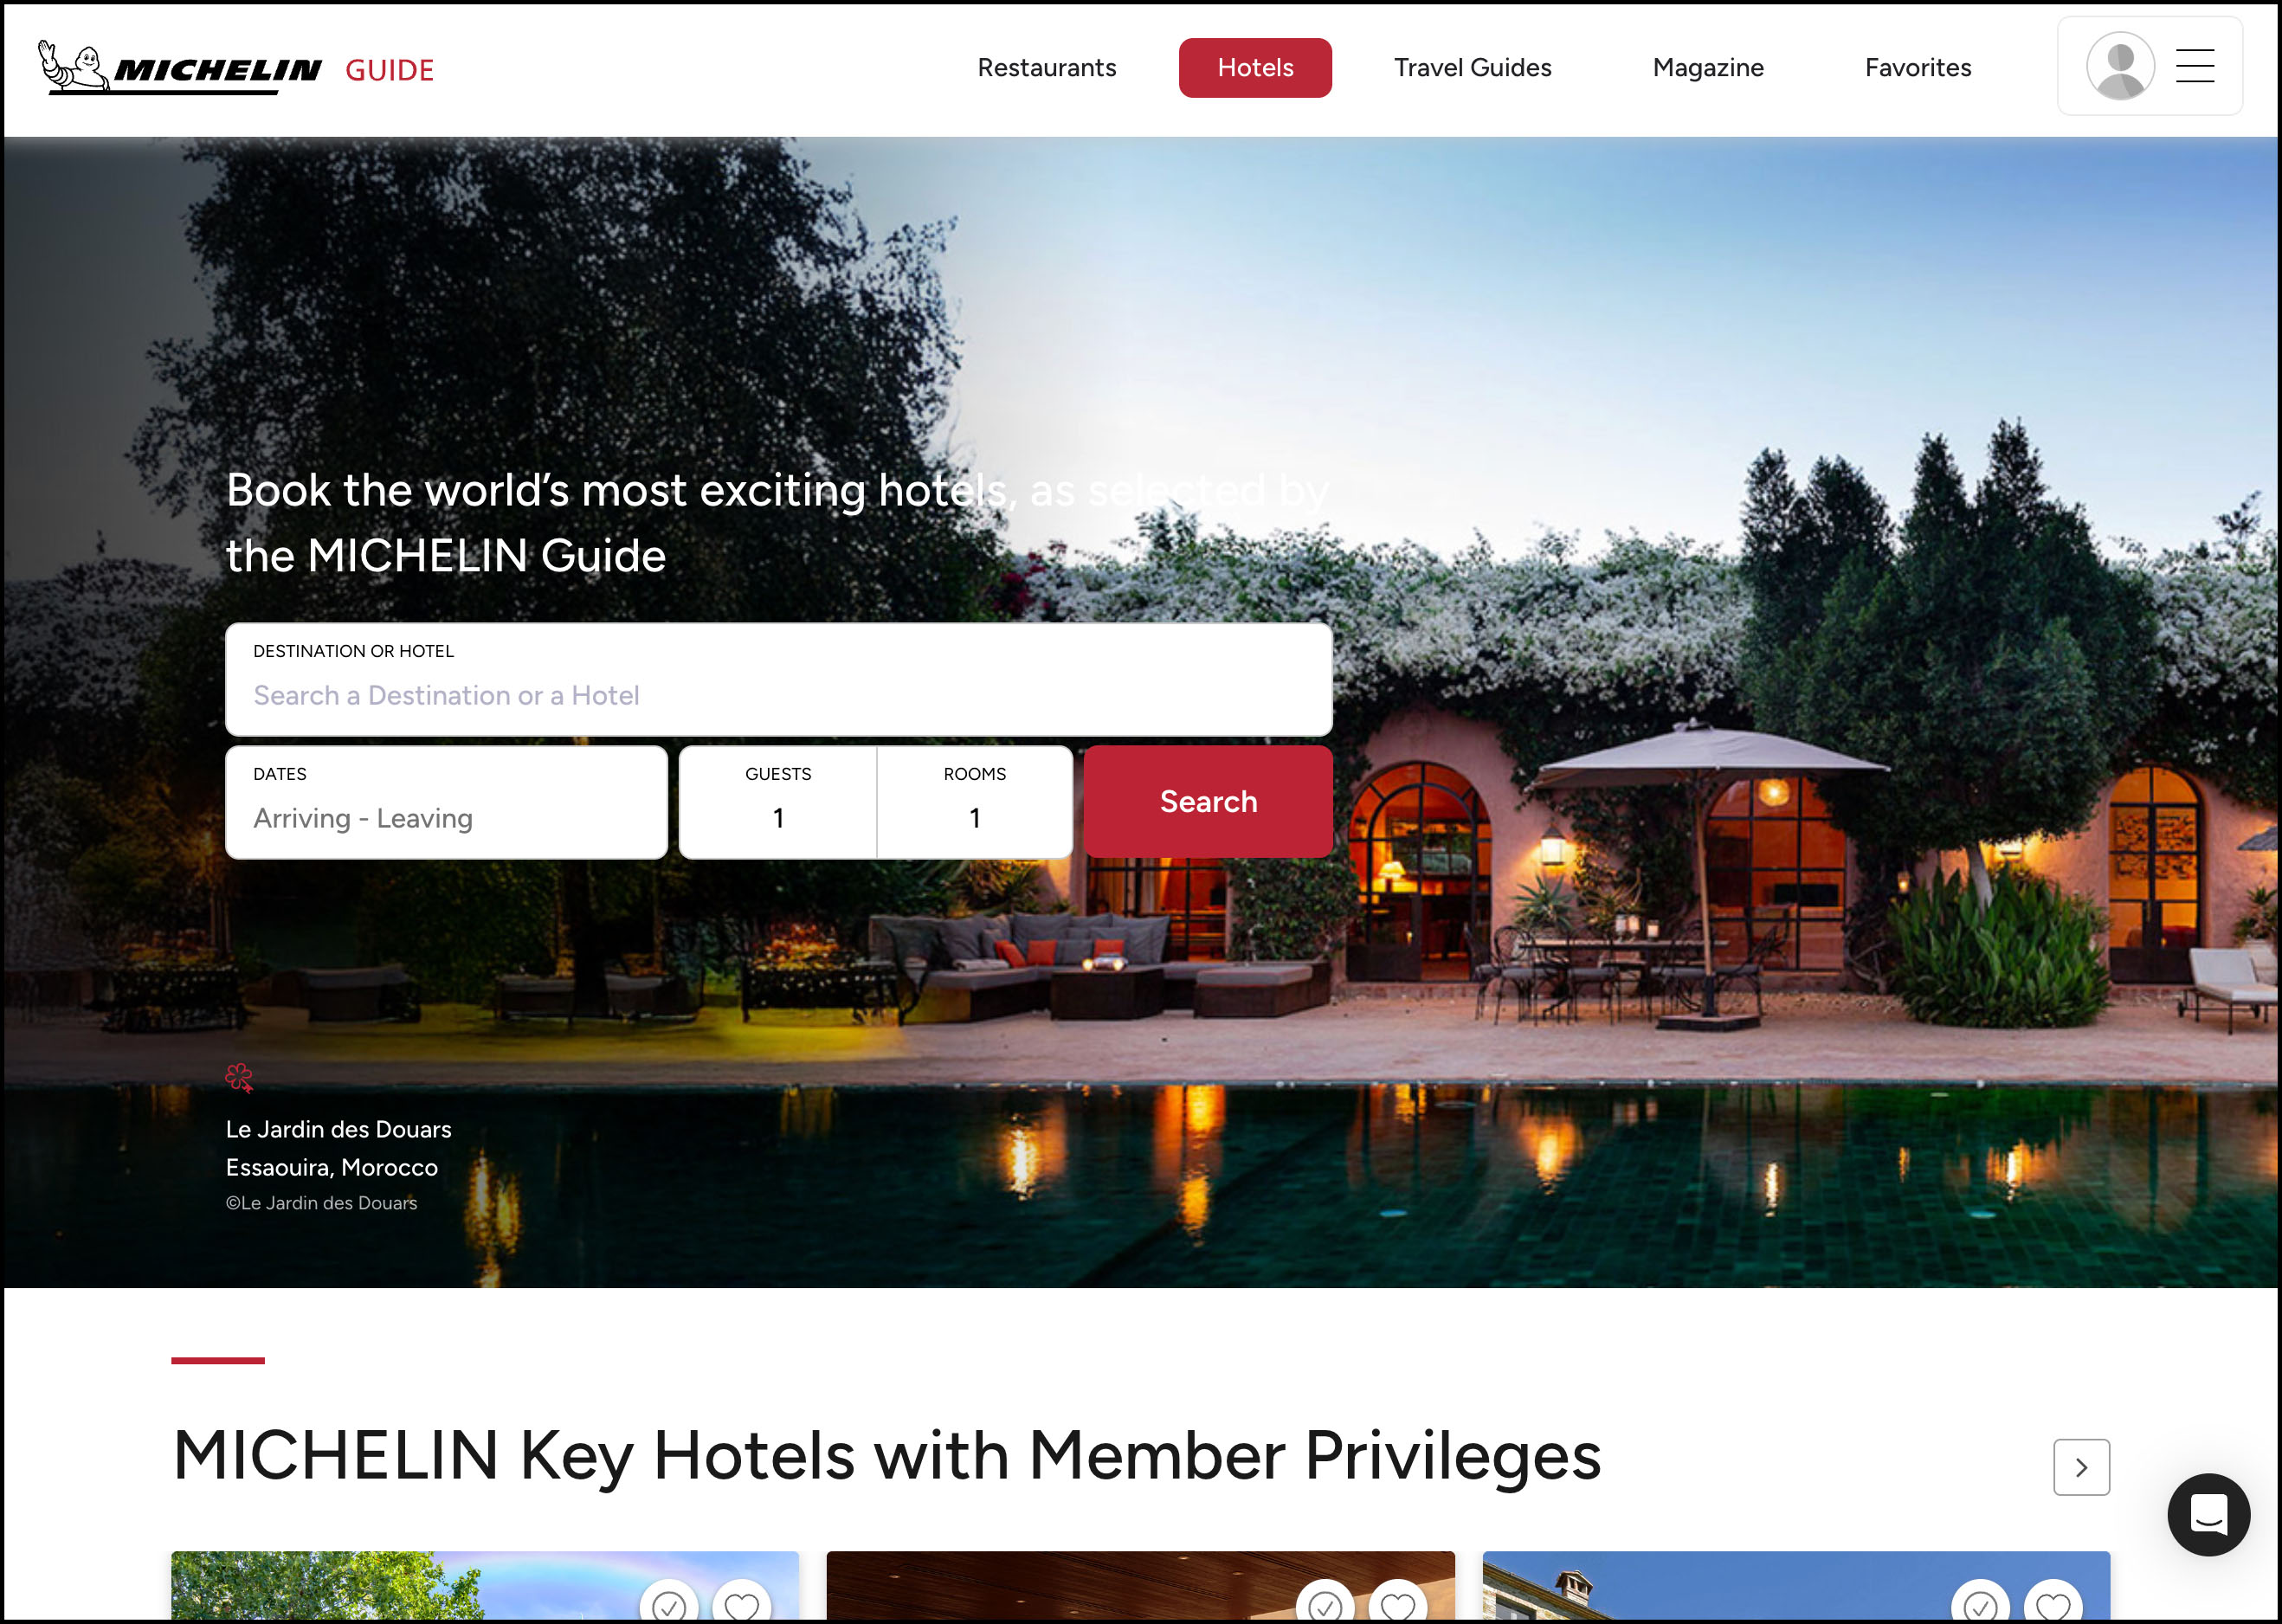Open the Guests count selector
2282x1624 pixels.
pos(778,802)
